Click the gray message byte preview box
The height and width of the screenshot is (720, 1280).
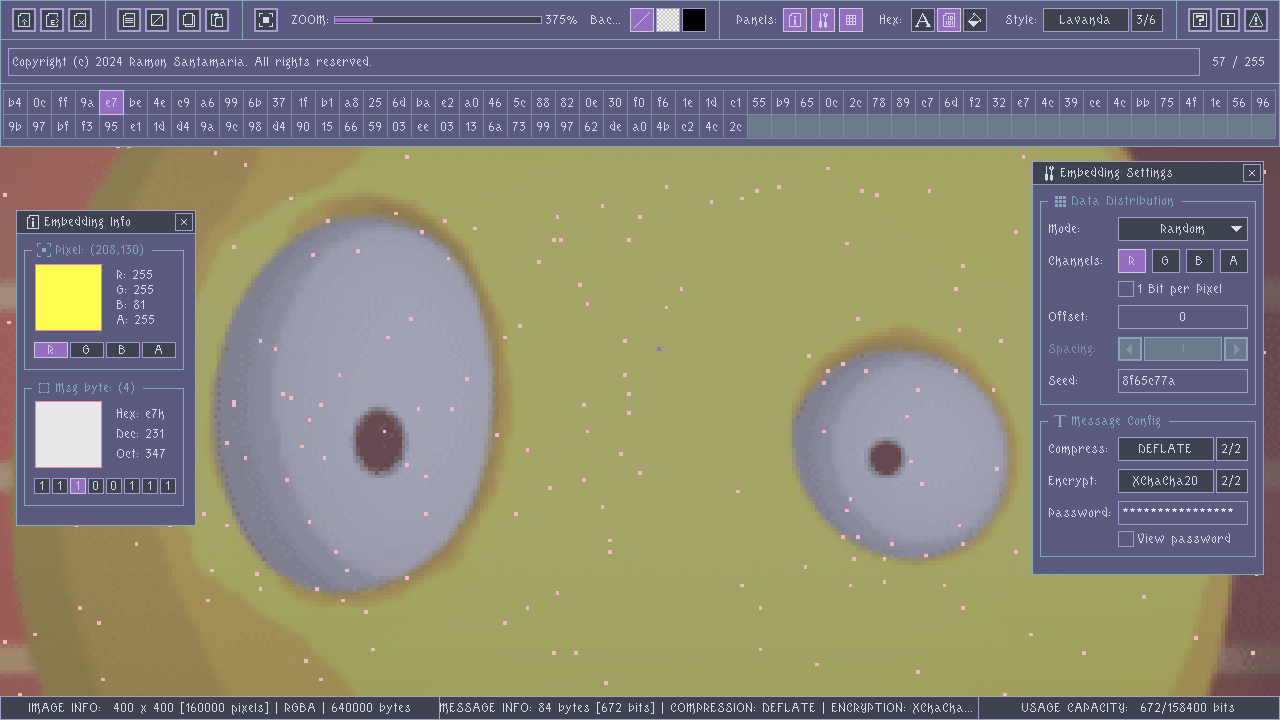(68, 434)
